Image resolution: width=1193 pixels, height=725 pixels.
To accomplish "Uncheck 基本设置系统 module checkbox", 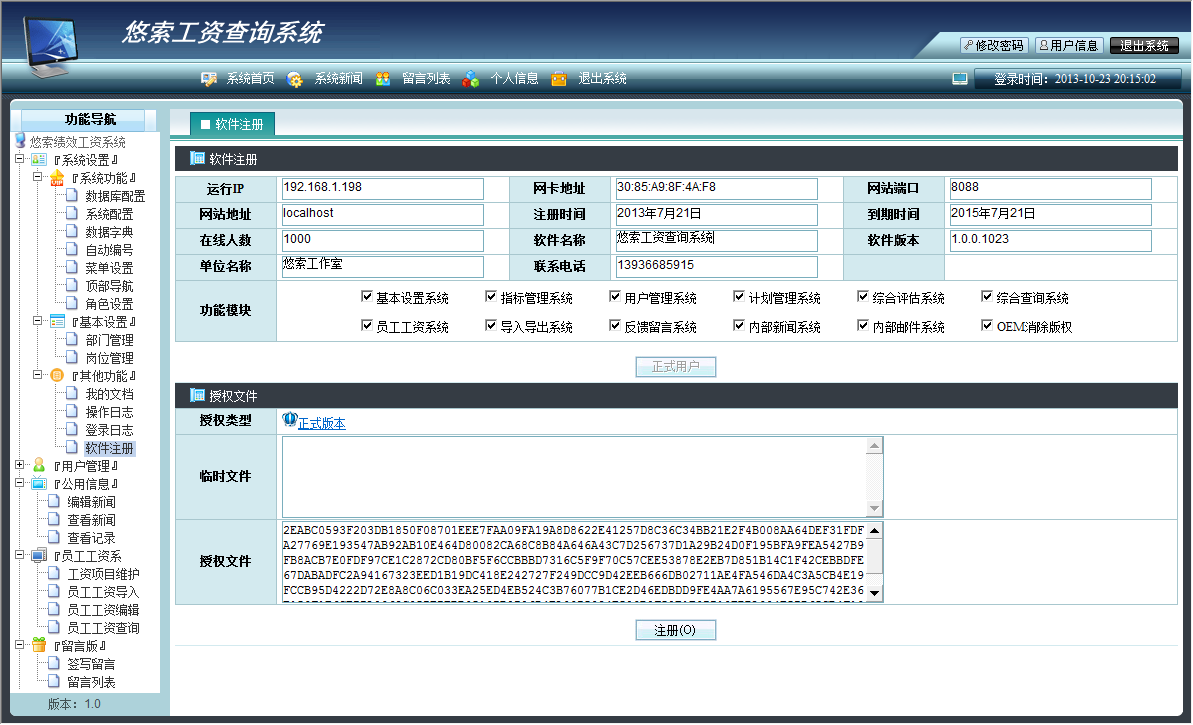I will pos(367,297).
